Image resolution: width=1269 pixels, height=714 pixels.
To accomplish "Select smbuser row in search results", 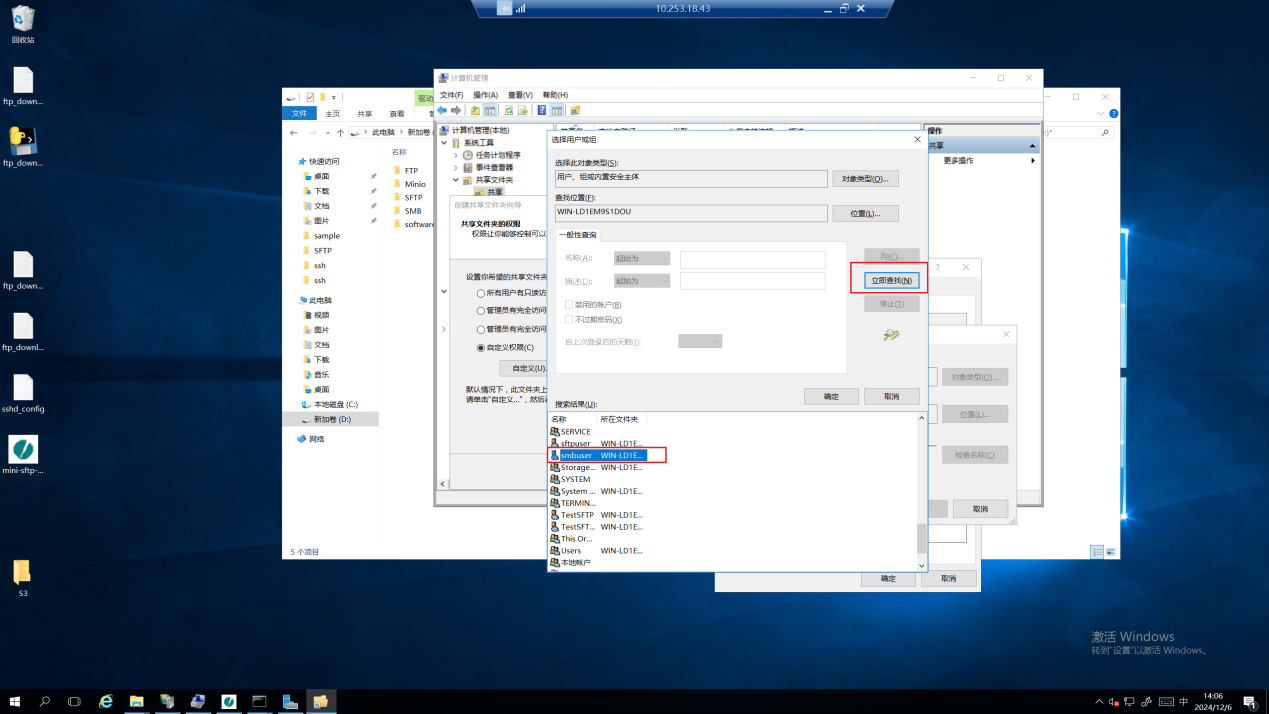I will 598,455.
